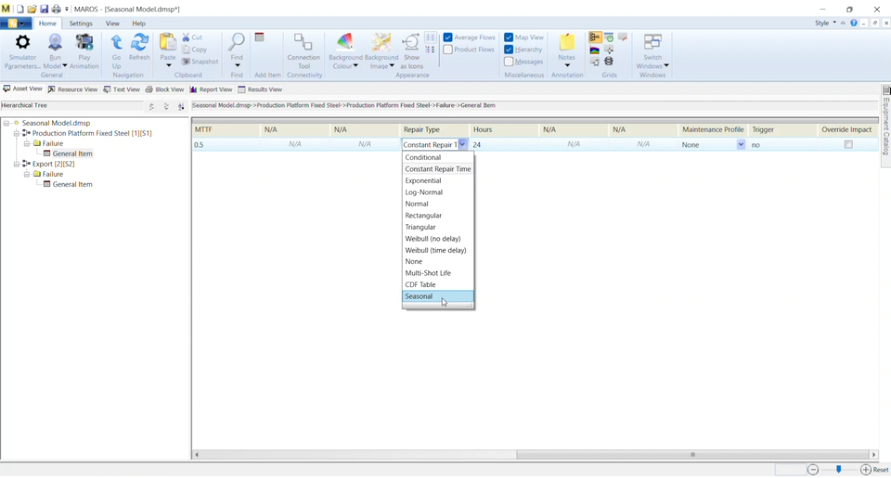The width and height of the screenshot is (891, 478).
Task: Collapse the Production Platform Fixed Steel node
Action: 16,133
